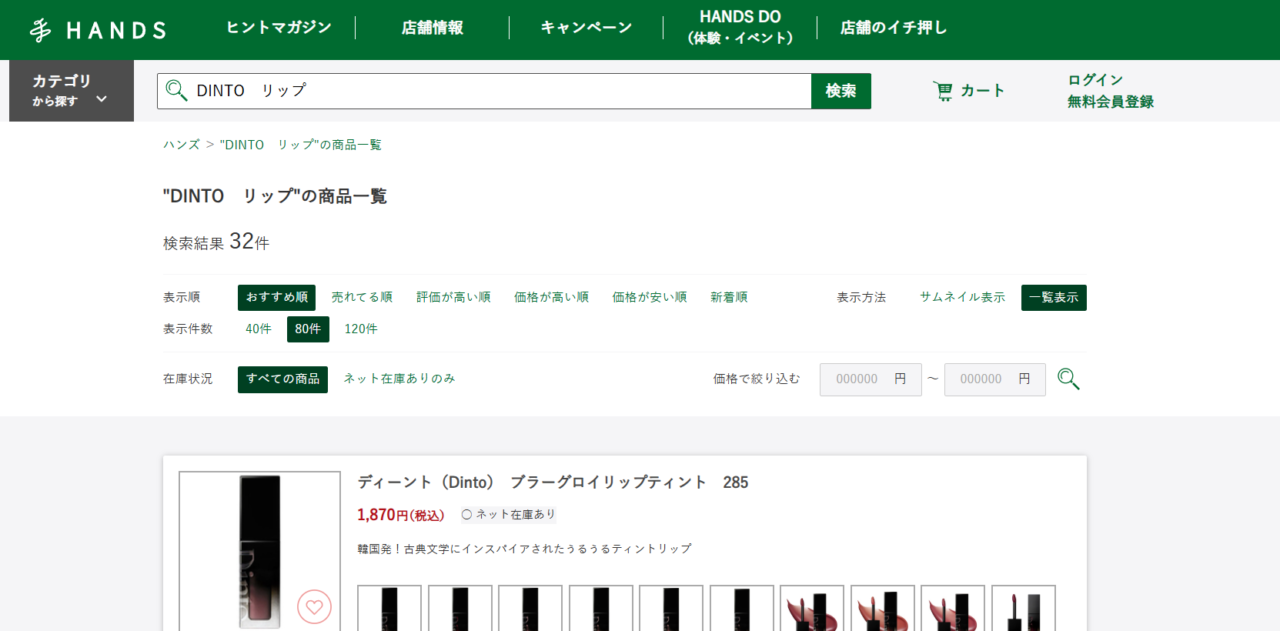
Task: Click the green 検索 button
Action: (x=841, y=91)
